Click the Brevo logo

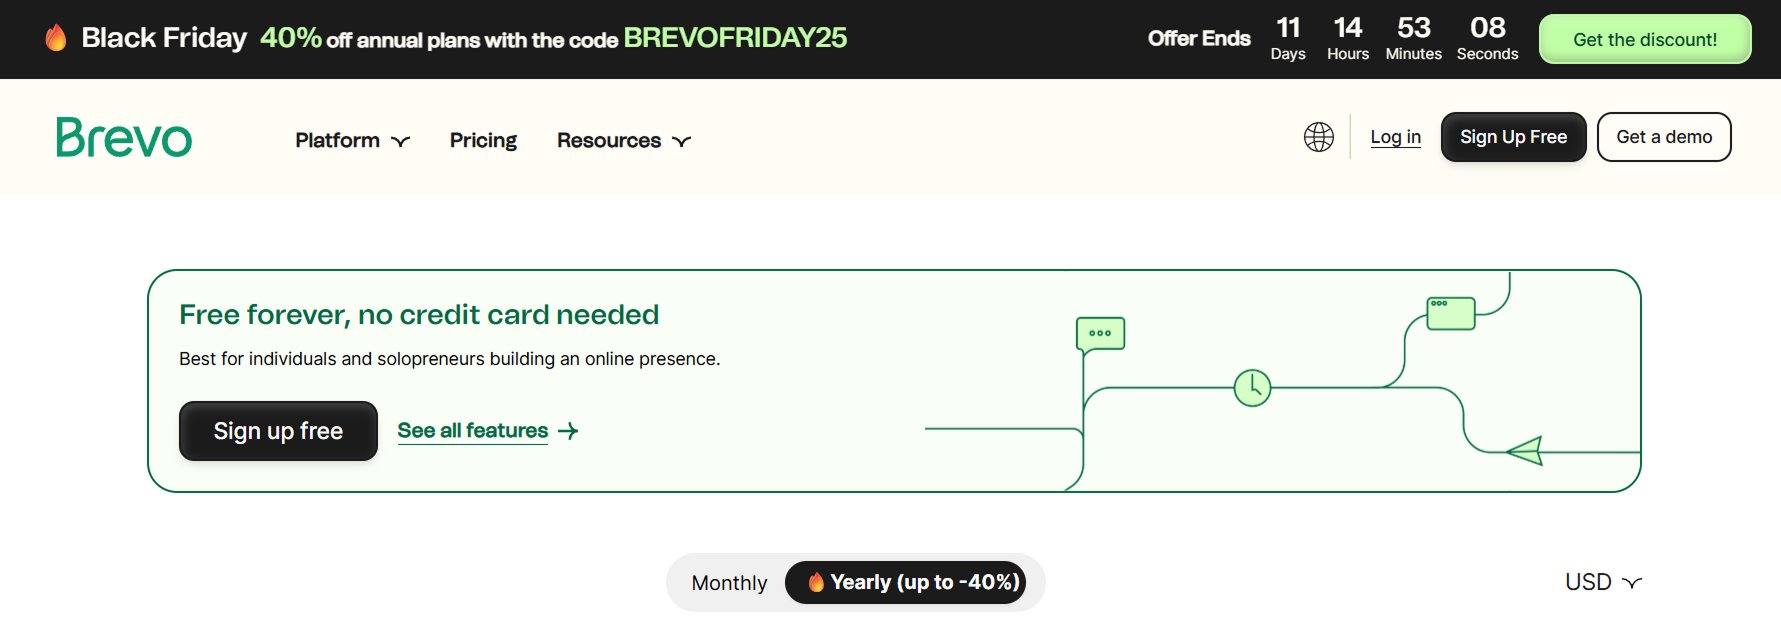[123, 137]
